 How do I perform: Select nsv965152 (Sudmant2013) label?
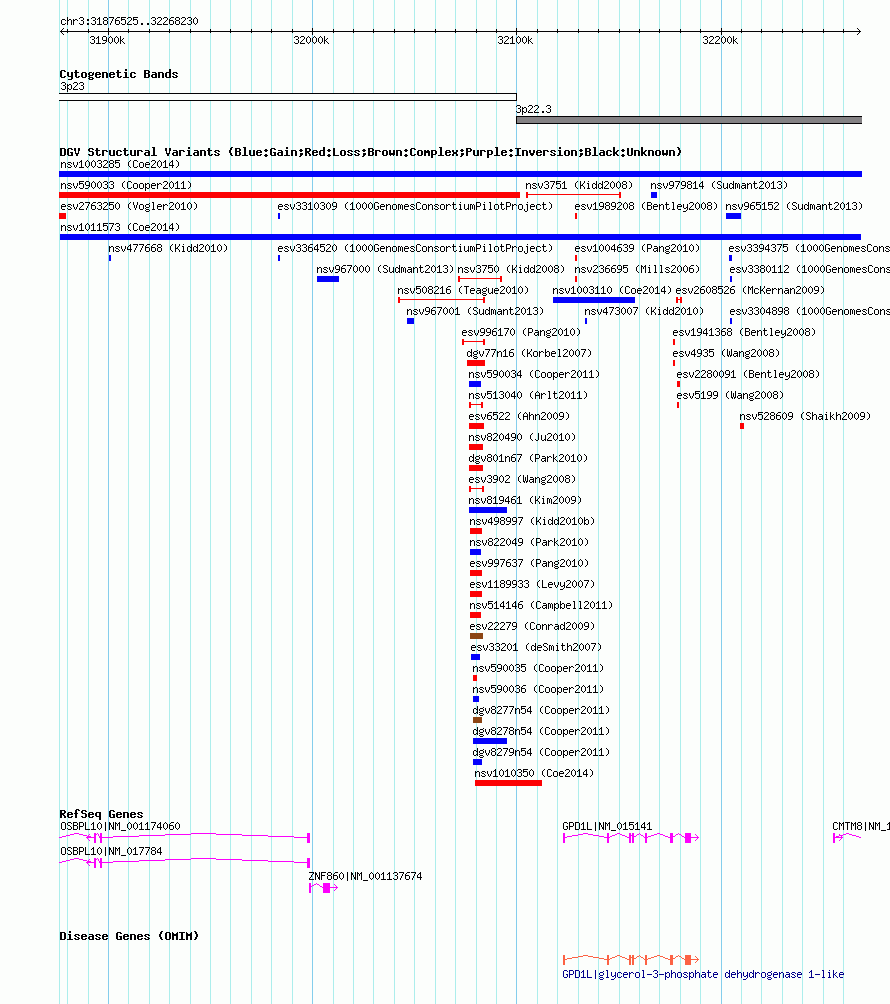(x=794, y=207)
